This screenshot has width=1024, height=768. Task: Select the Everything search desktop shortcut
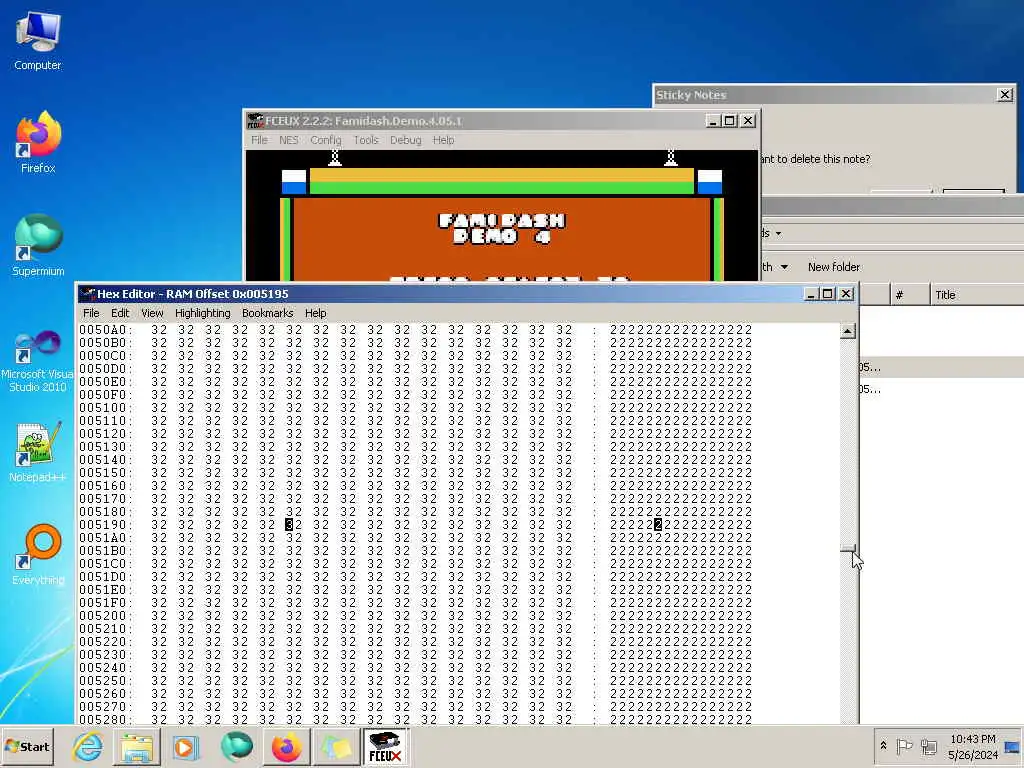coord(38,554)
